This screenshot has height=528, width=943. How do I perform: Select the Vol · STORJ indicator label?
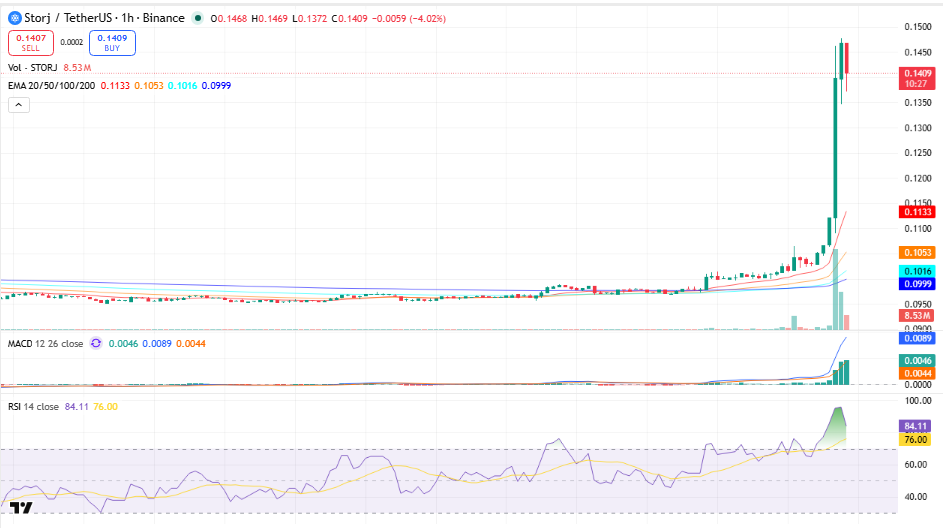coord(32,67)
